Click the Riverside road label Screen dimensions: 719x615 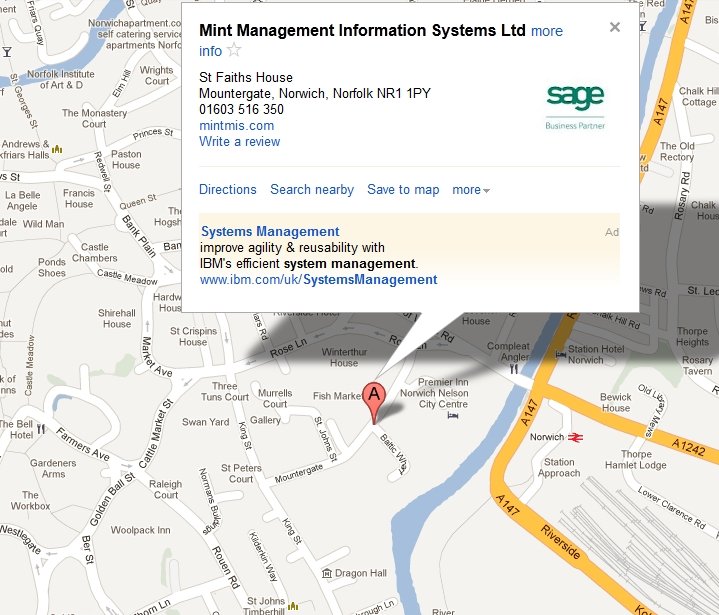[560, 542]
